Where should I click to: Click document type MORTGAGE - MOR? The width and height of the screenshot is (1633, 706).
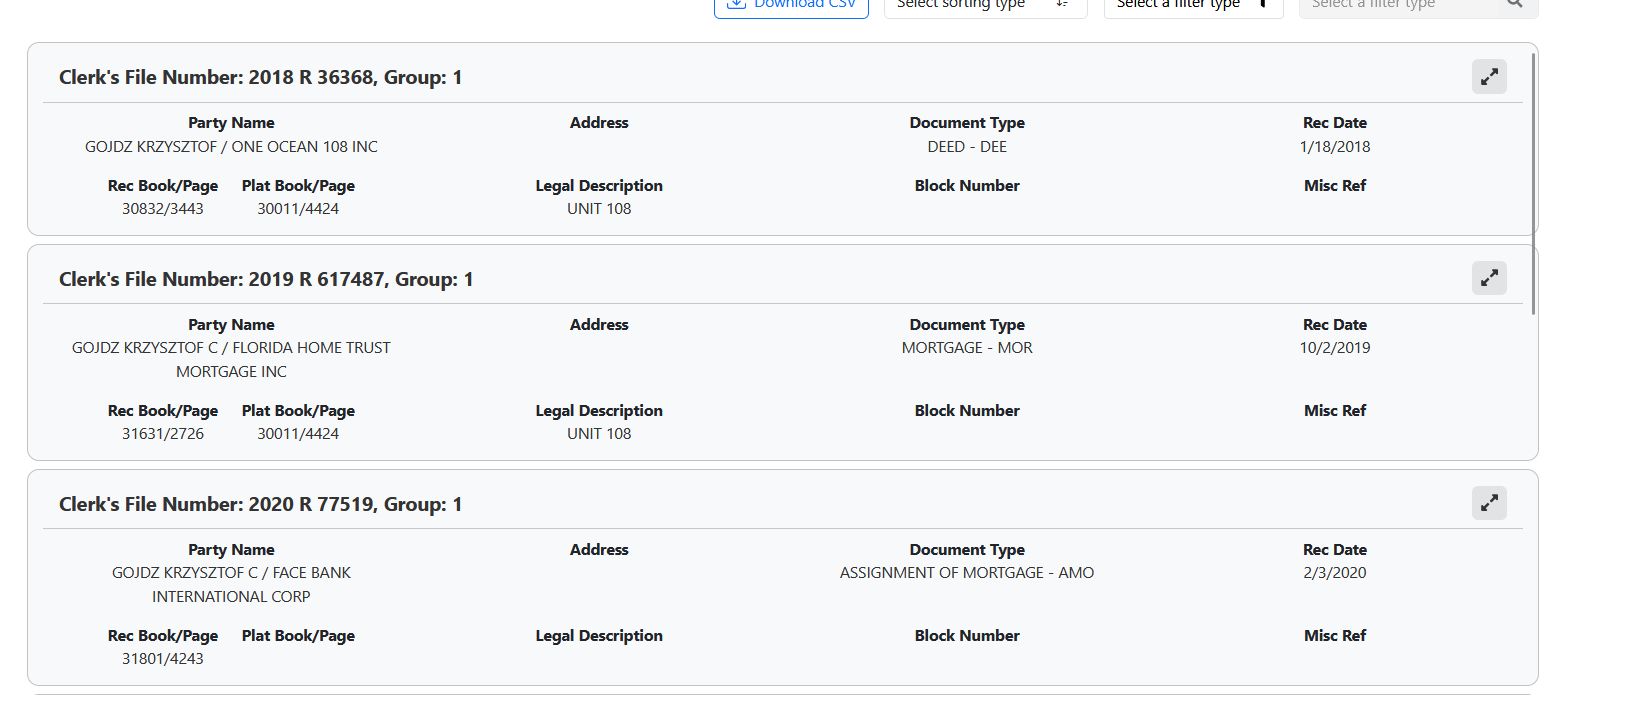(967, 348)
